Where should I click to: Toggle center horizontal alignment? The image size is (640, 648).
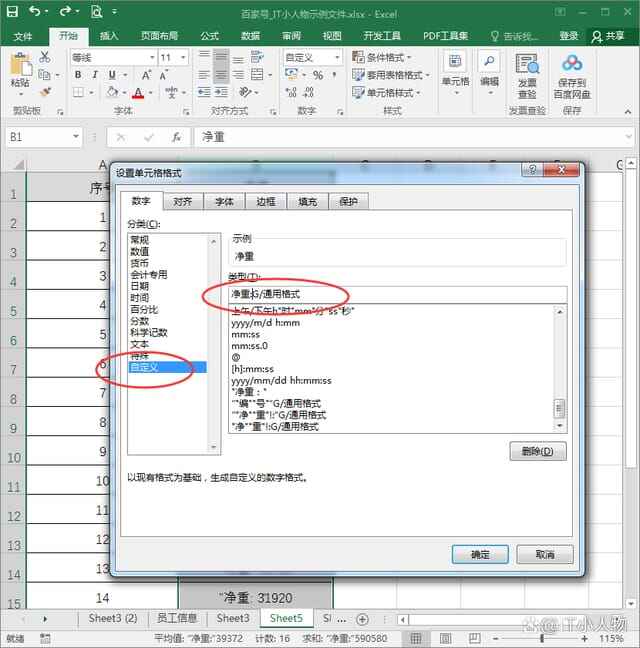tap(221, 75)
